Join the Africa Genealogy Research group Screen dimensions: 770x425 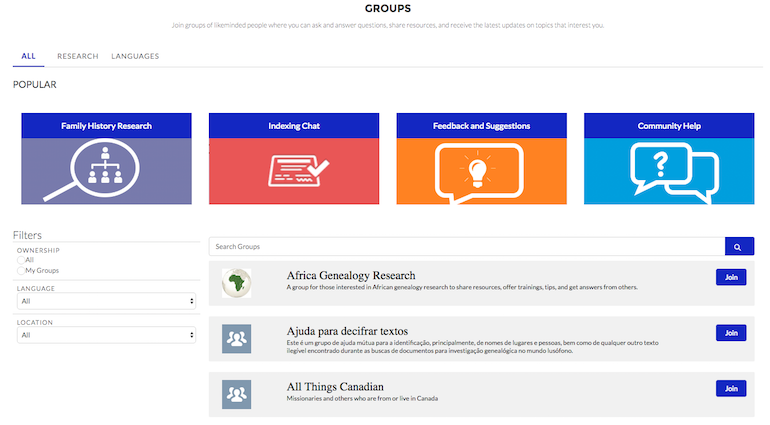(x=731, y=277)
